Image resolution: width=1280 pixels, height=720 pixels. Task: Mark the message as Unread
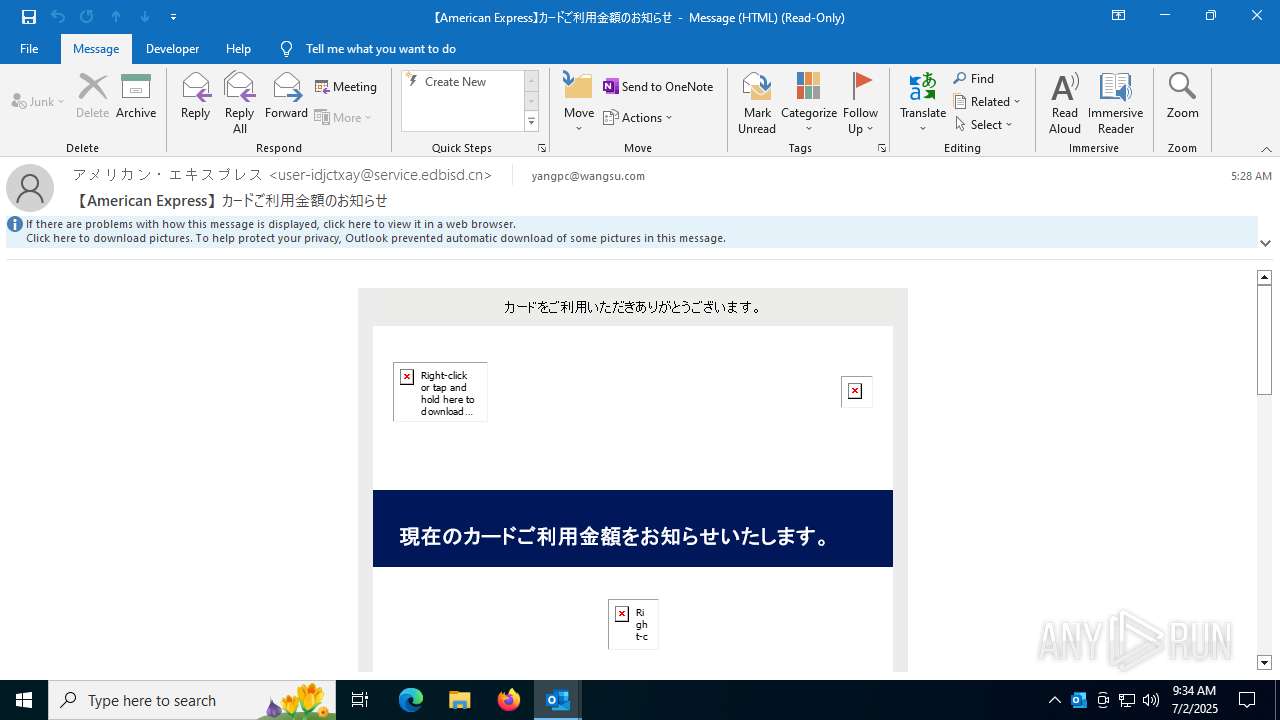757,103
